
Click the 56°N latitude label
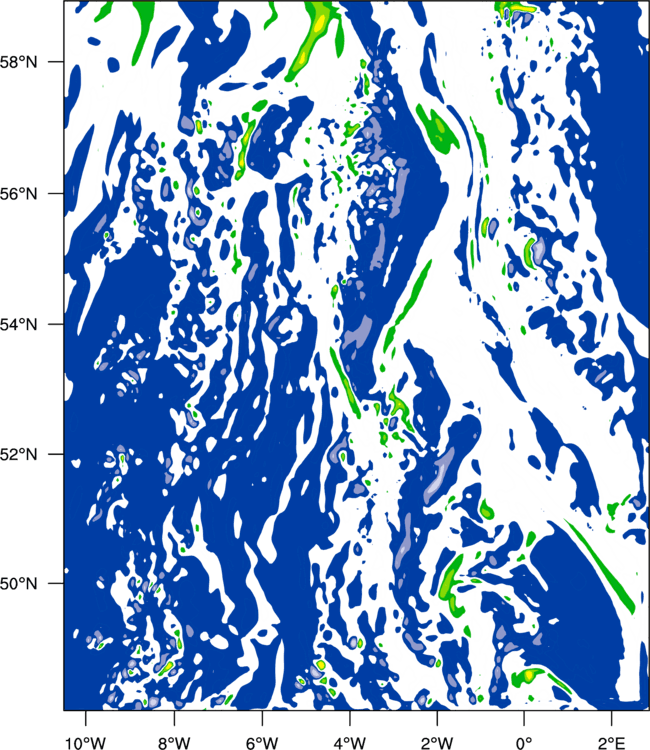pyautogui.click(x=19, y=194)
